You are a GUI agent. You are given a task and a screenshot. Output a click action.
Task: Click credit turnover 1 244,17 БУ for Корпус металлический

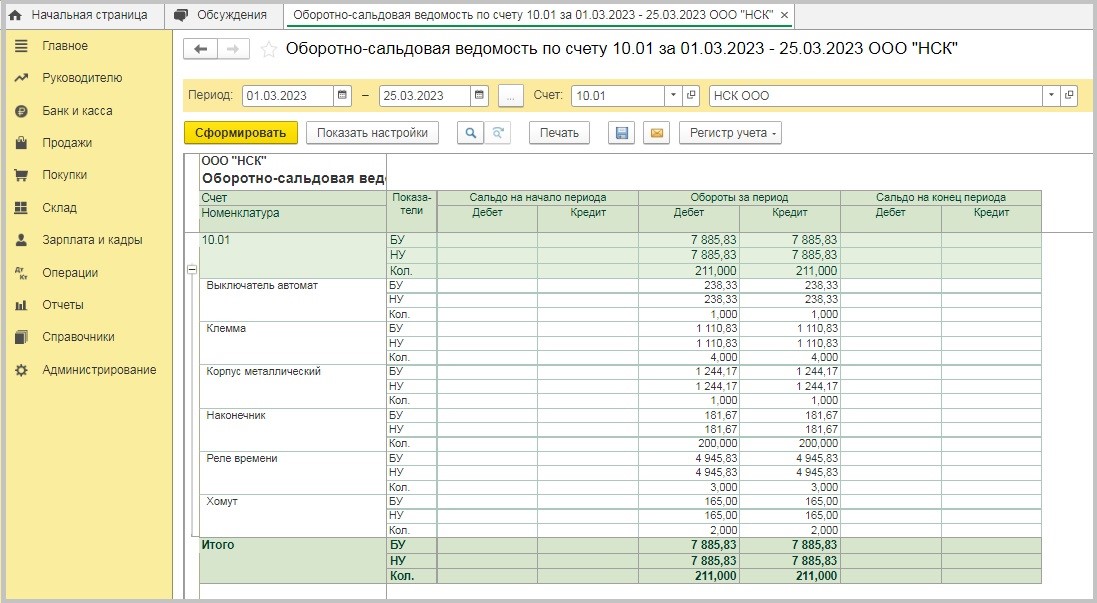[x=789, y=371]
